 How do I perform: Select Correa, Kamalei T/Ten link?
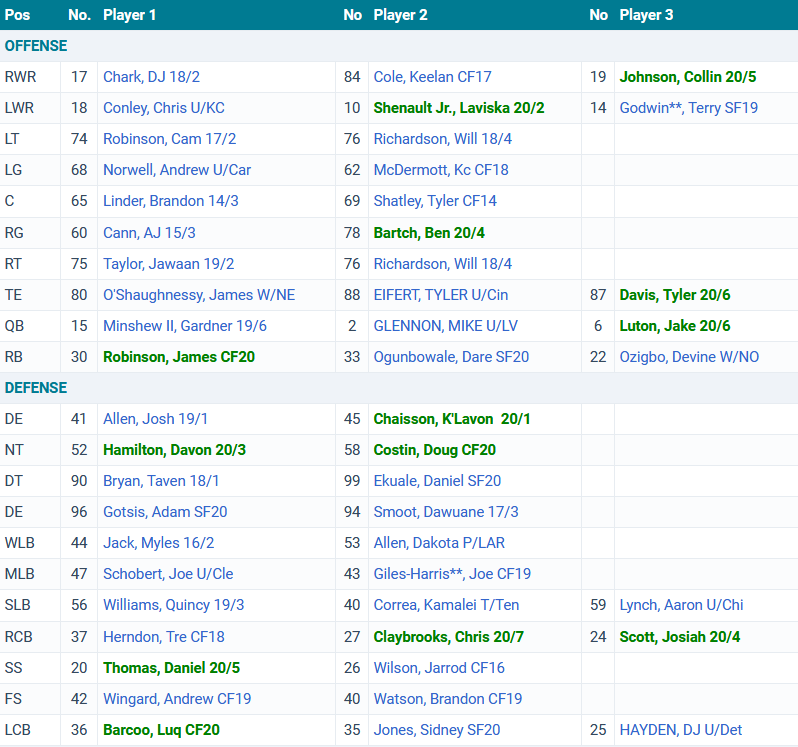(x=446, y=606)
